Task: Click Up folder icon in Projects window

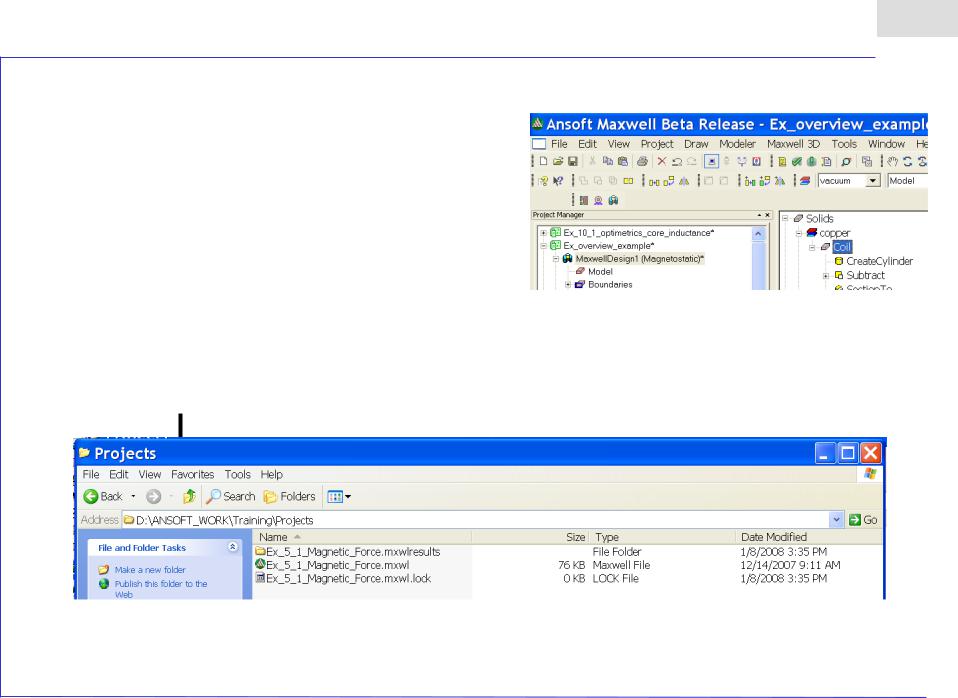Action: click(x=189, y=496)
